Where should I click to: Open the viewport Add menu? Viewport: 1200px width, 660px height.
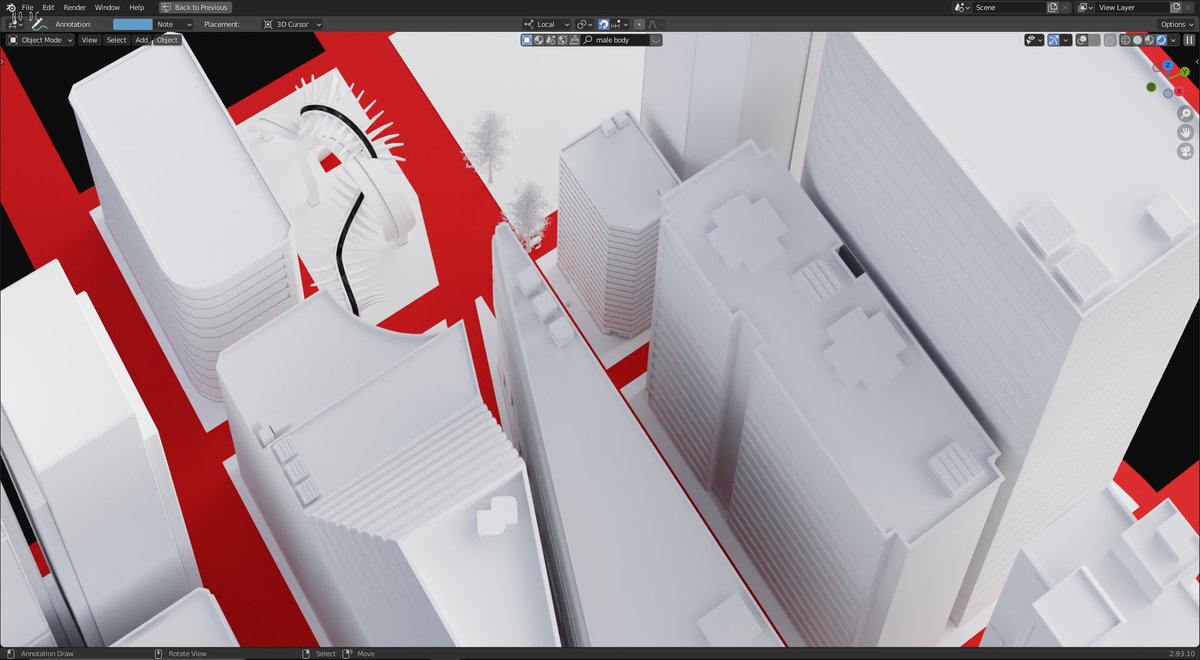pyautogui.click(x=142, y=40)
